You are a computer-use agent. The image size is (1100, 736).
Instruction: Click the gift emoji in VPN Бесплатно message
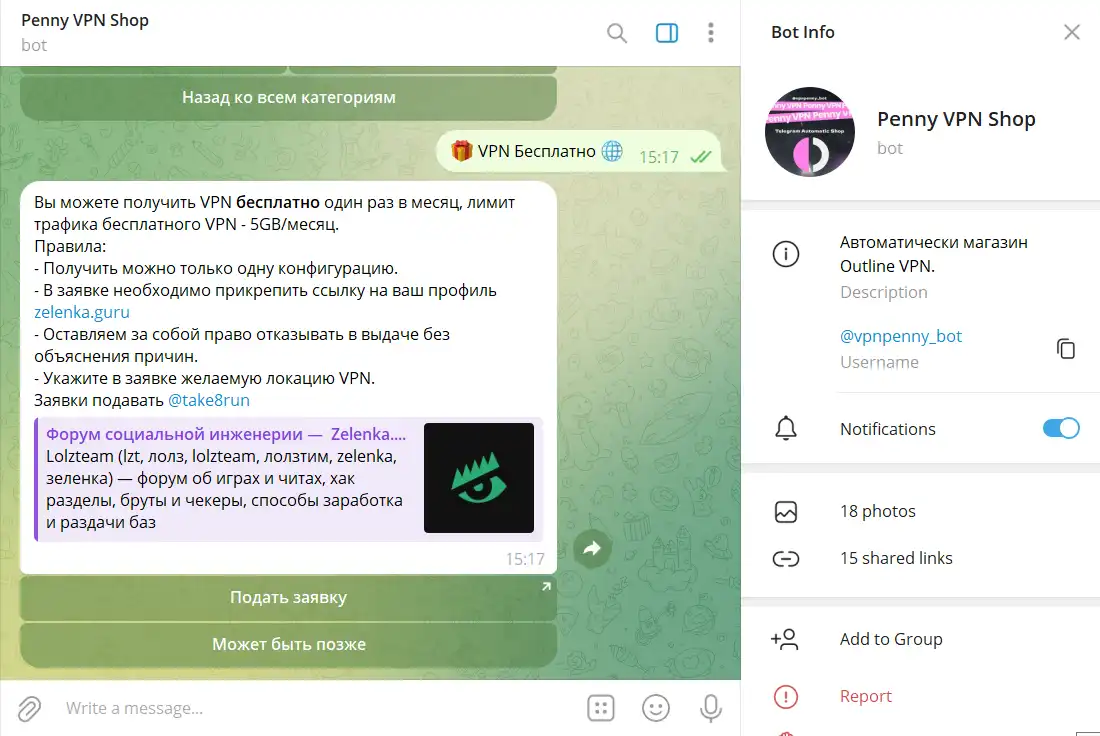[462, 151]
